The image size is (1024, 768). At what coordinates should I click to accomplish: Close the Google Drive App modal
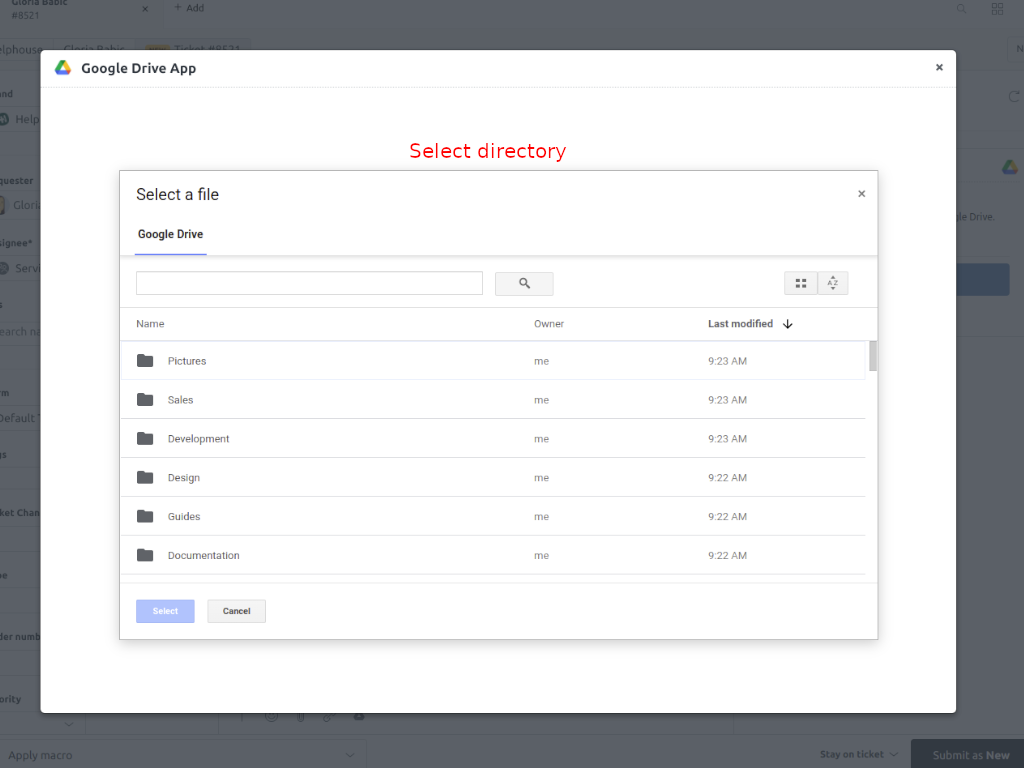(939, 68)
